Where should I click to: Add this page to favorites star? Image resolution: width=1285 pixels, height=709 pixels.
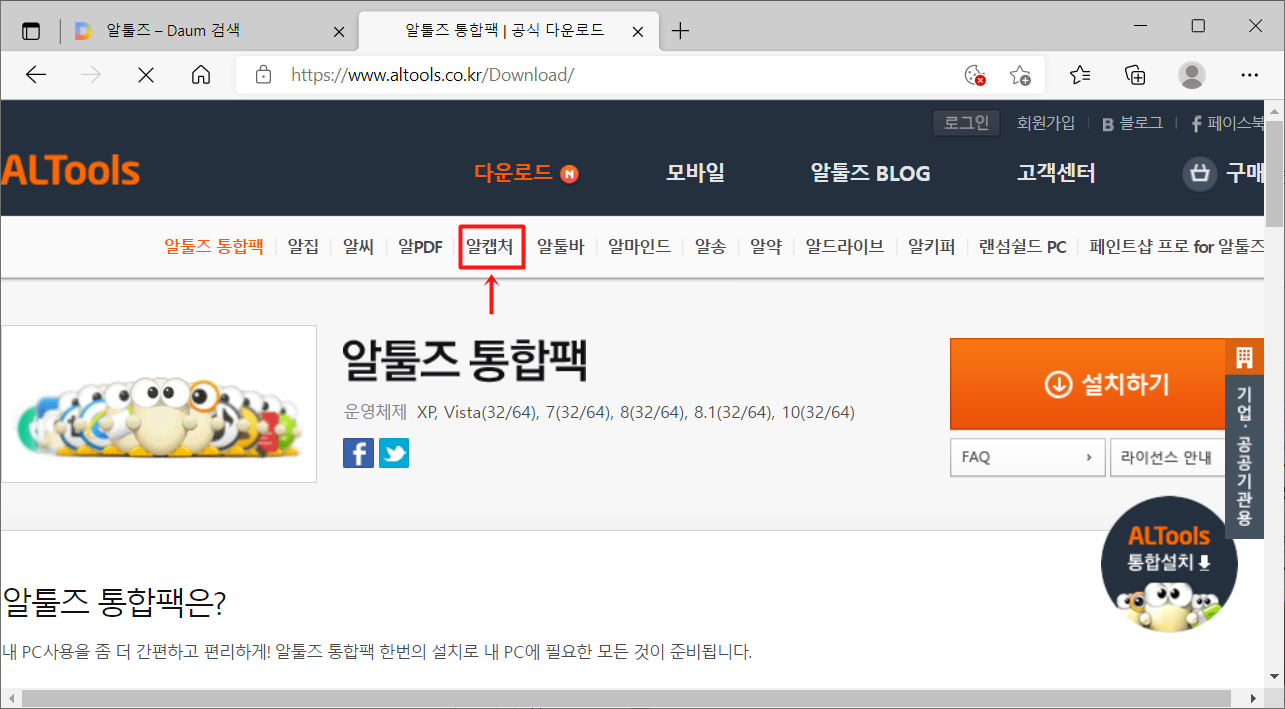pos(1020,75)
